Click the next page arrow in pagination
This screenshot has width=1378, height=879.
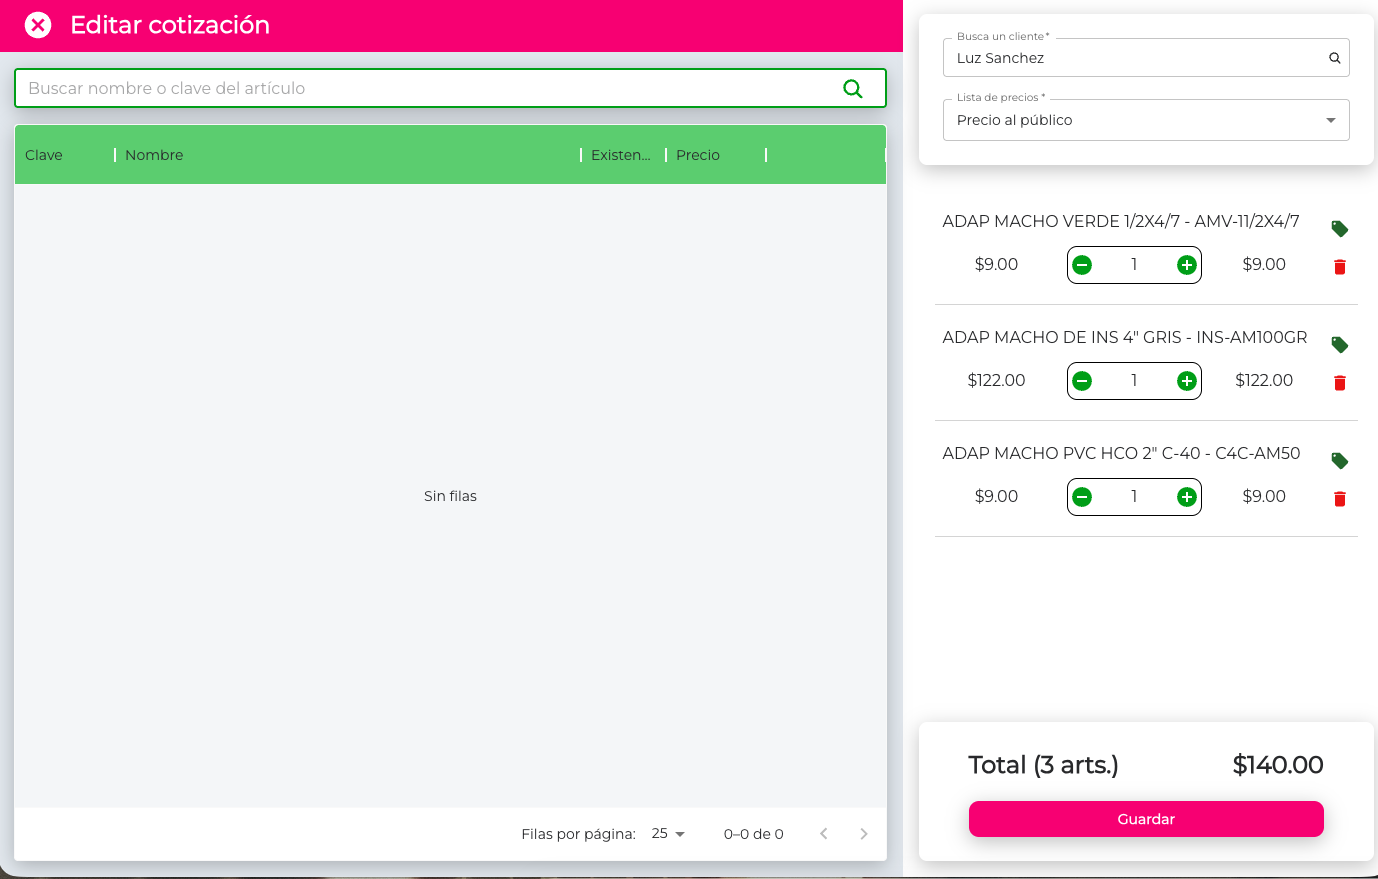pyautogui.click(x=863, y=833)
